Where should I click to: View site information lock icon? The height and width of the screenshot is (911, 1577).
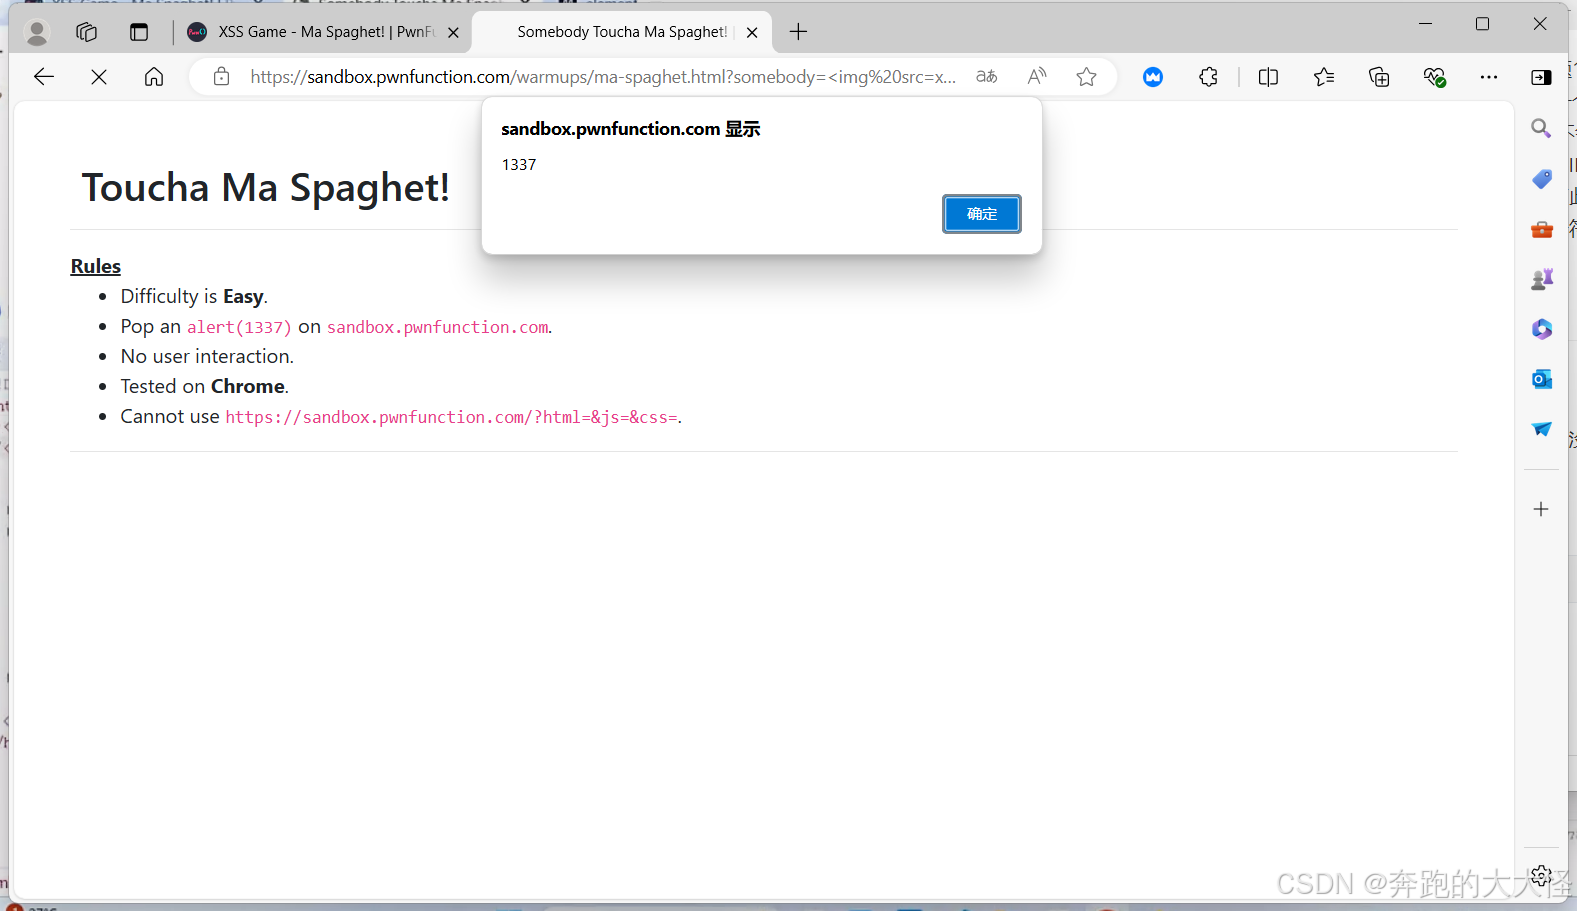click(221, 77)
